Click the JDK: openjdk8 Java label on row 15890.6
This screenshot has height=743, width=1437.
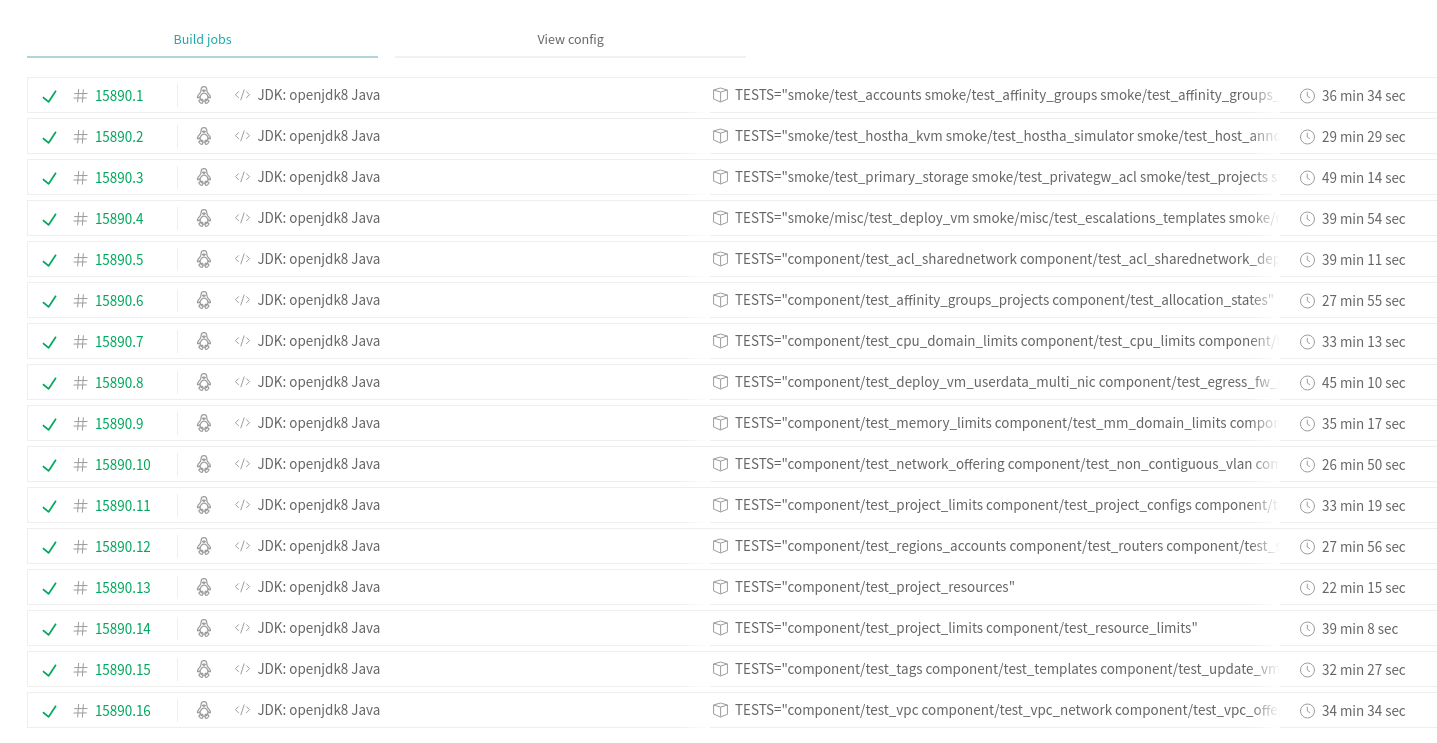coord(318,300)
